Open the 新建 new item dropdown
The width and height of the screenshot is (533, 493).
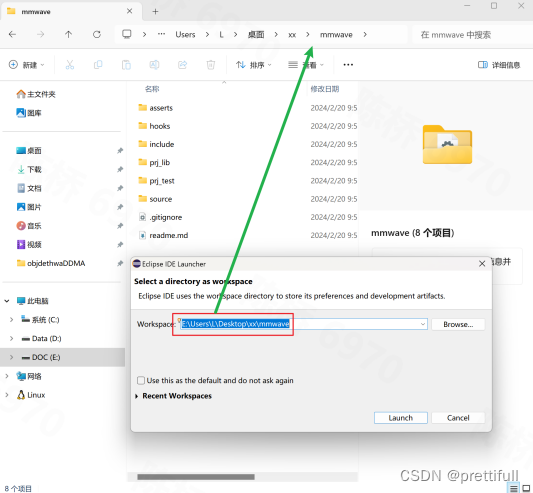click(x=27, y=65)
